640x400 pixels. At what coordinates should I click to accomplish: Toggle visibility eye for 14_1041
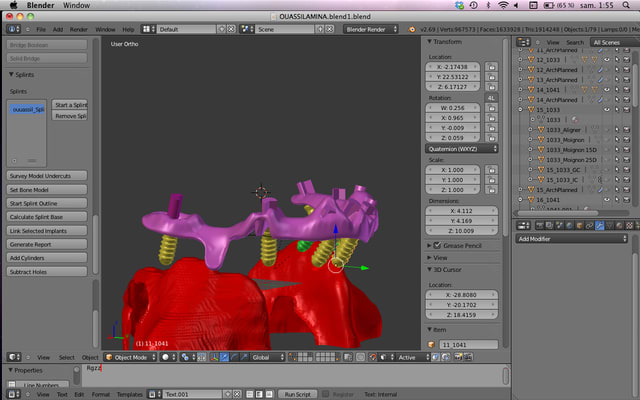(607, 90)
